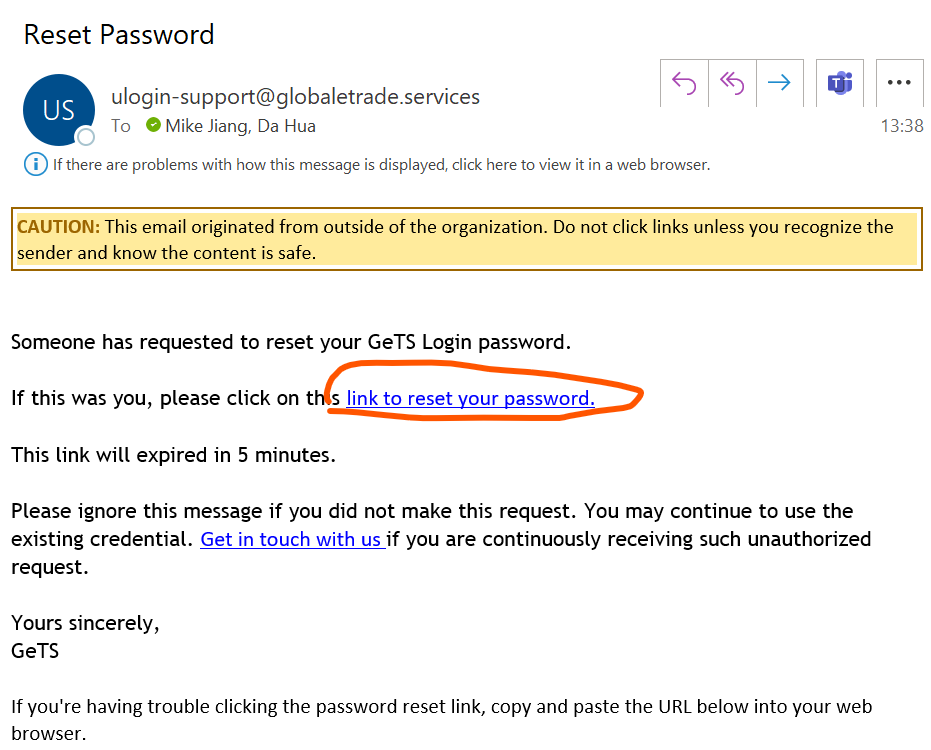Open recipient Mike Jiang's contact card
The image size is (931, 750).
(210, 126)
